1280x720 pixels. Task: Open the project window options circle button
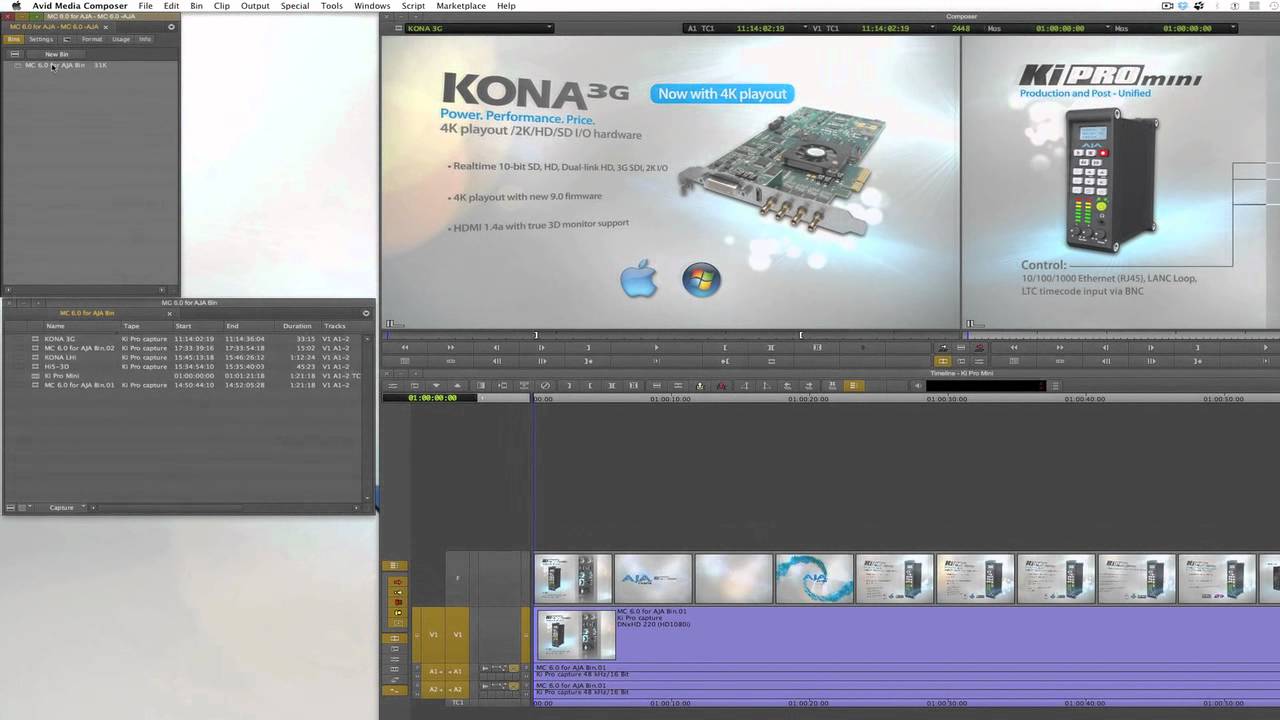pyautogui.click(x=171, y=27)
